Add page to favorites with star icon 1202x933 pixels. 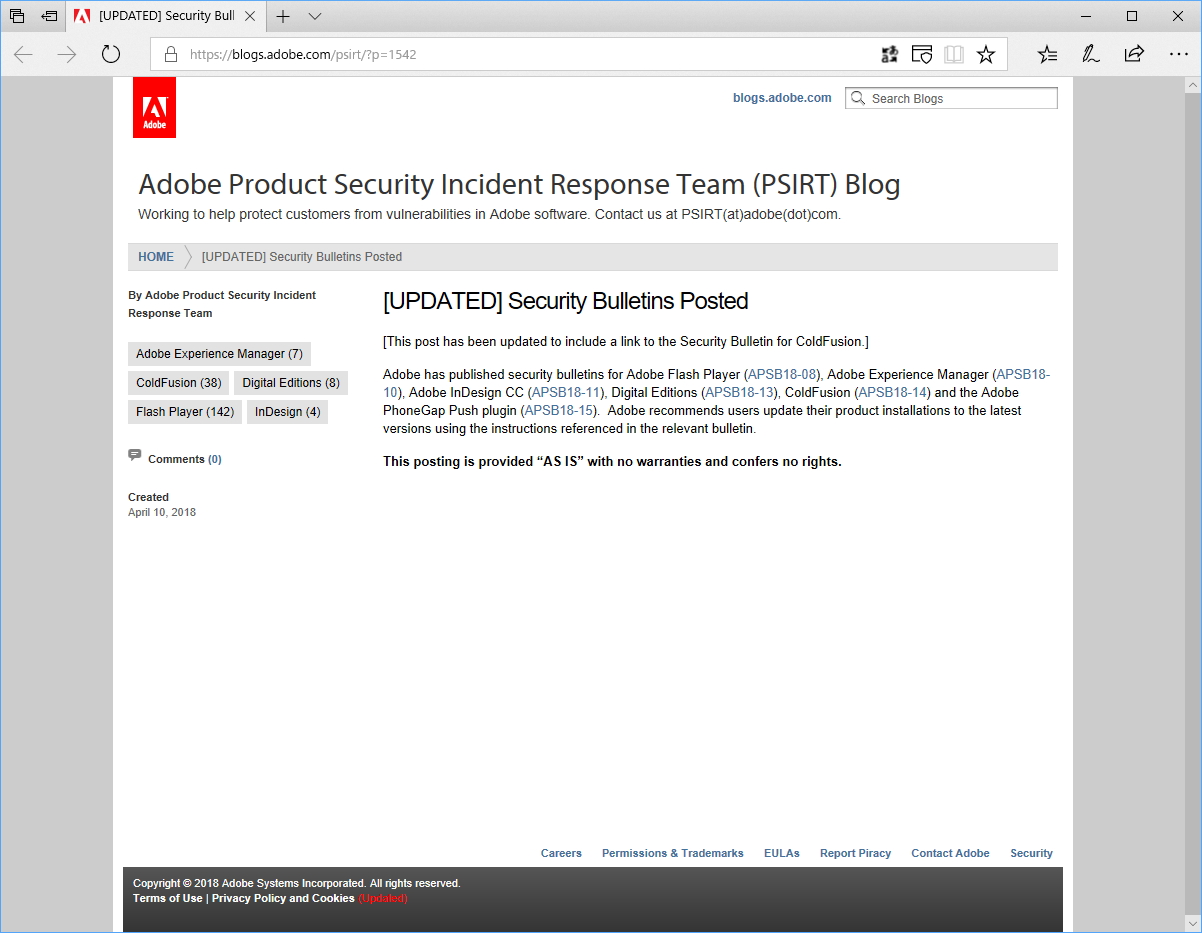coord(986,55)
